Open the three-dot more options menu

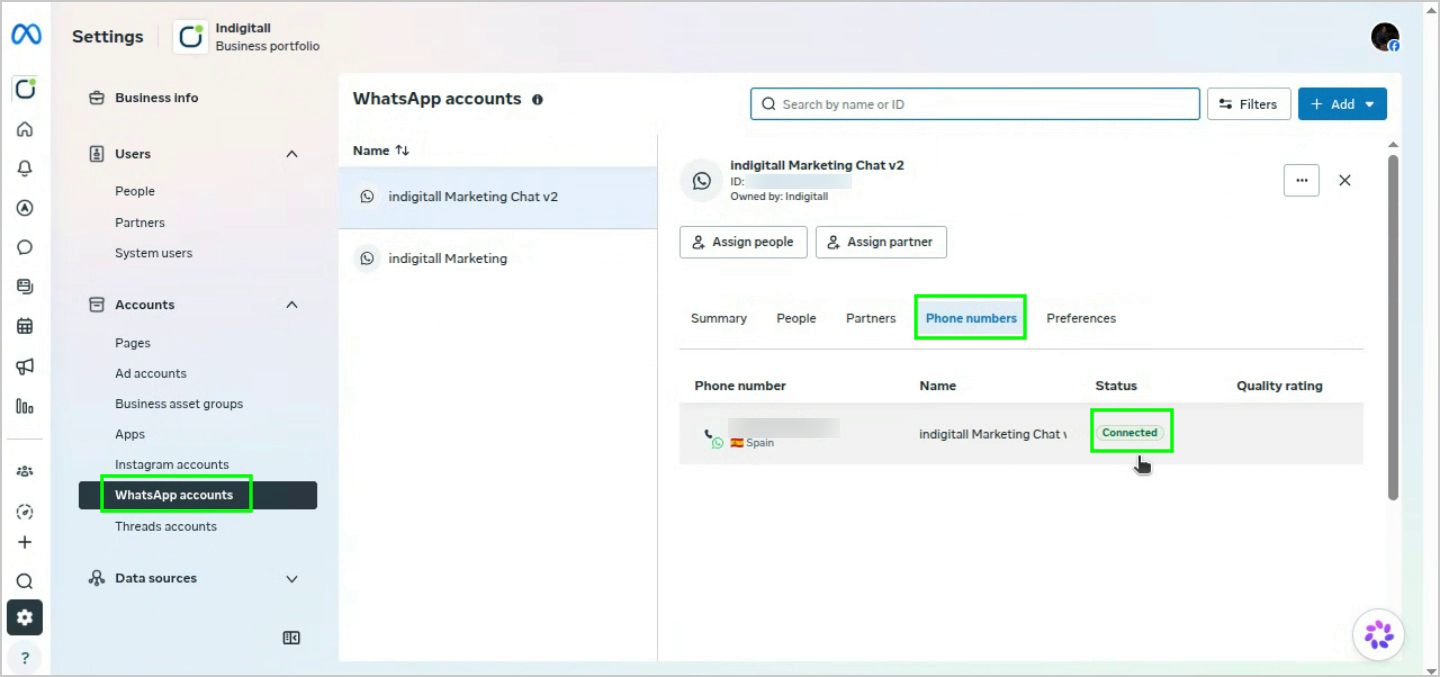click(x=1301, y=180)
